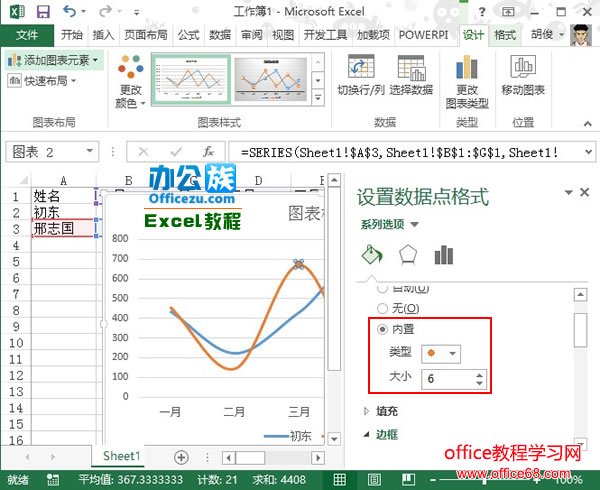Click the selected orange data point marker
600x490 pixels.
click(x=299, y=264)
